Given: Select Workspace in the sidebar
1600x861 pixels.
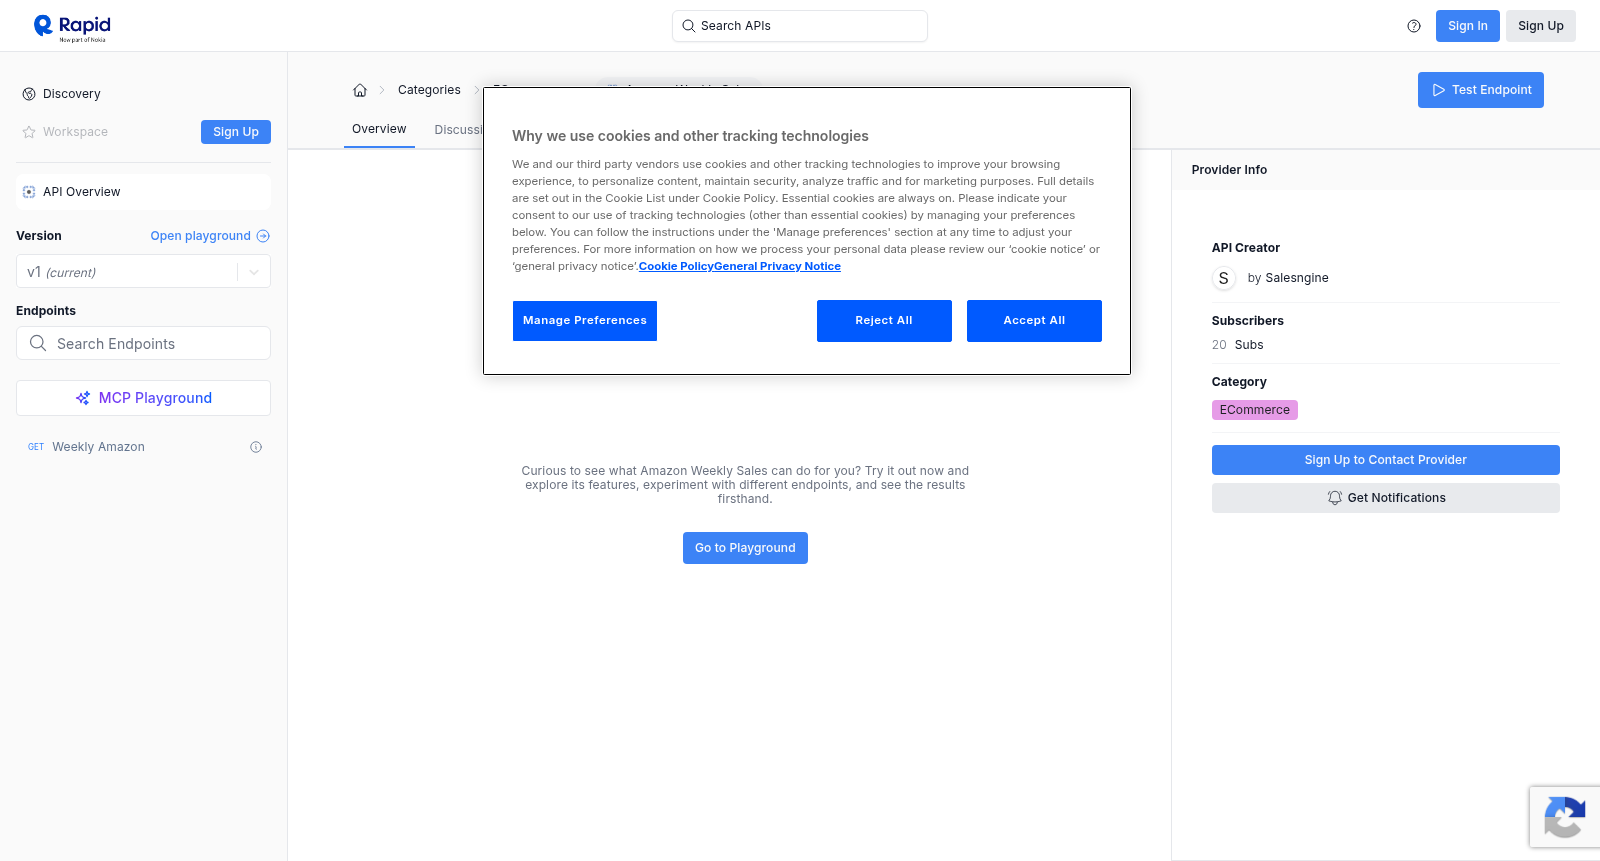Looking at the screenshot, I should [75, 132].
